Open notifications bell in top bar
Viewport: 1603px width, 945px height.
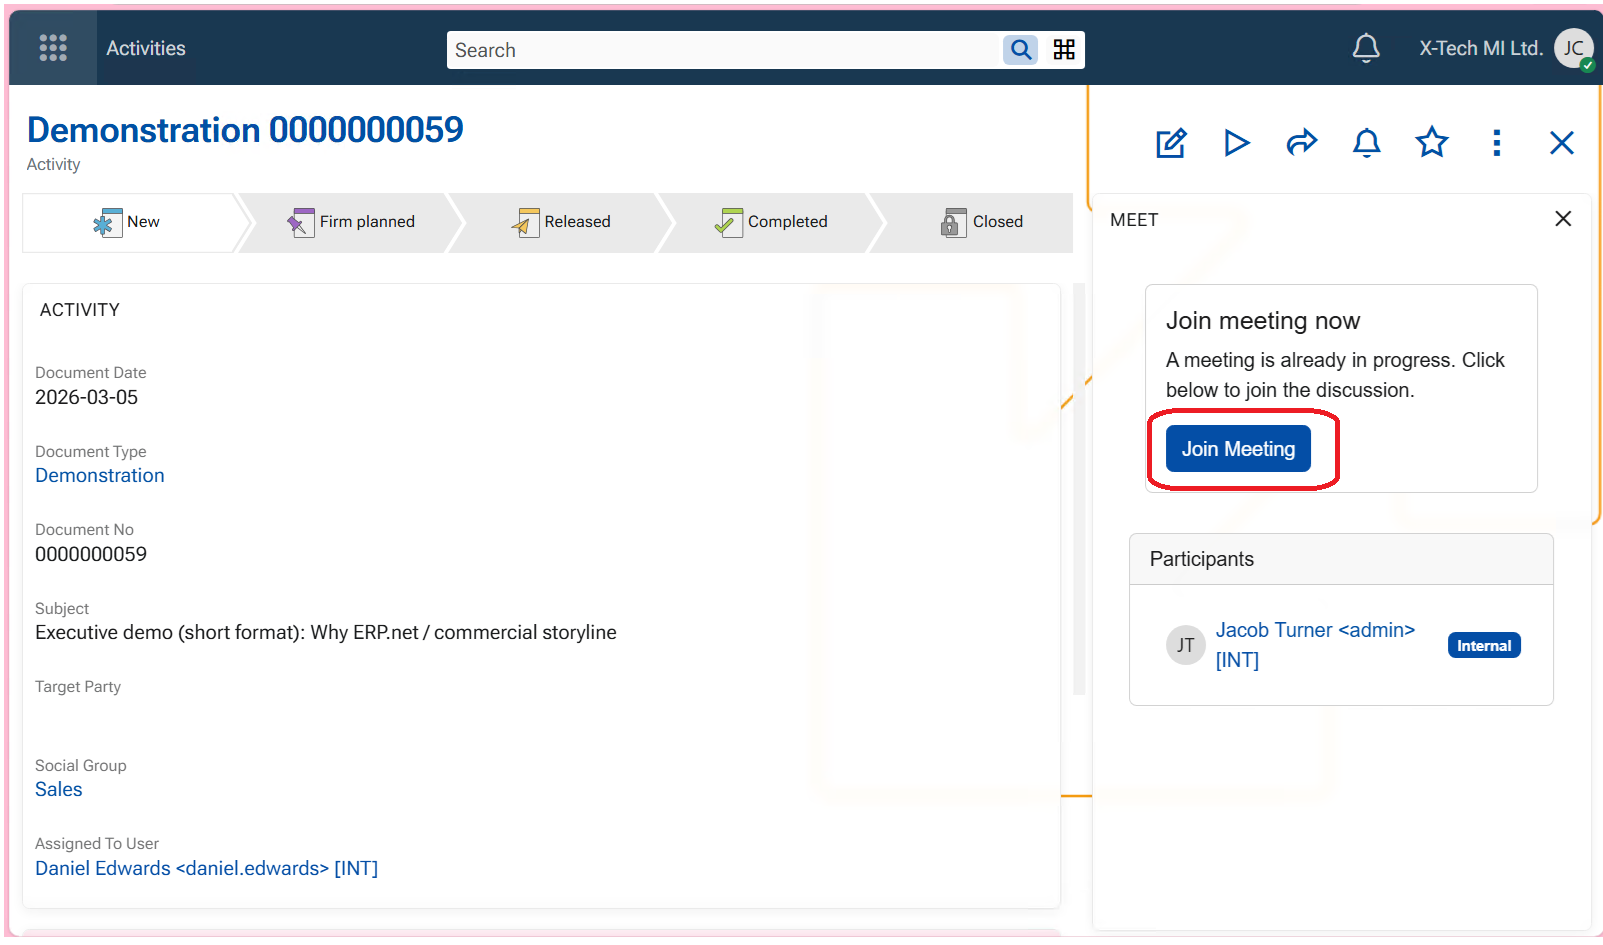[1366, 48]
